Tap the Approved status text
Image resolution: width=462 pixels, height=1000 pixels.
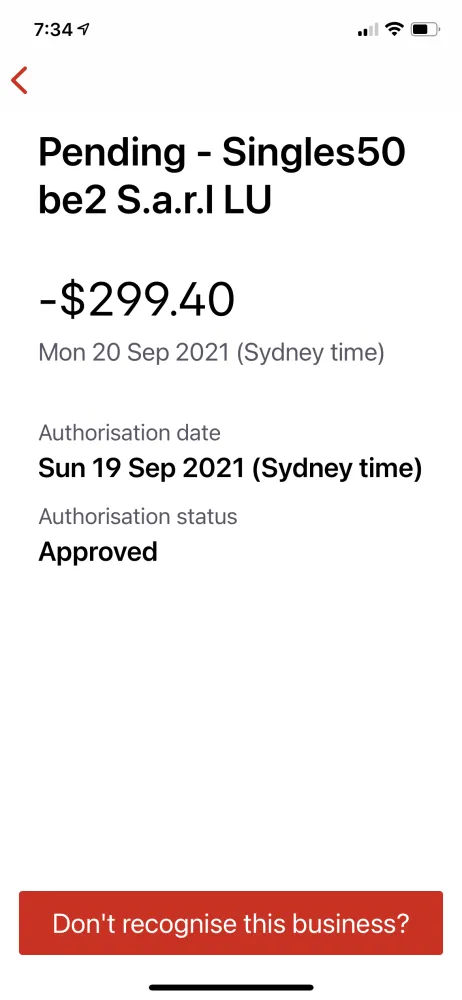pyautogui.click(x=98, y=552)
